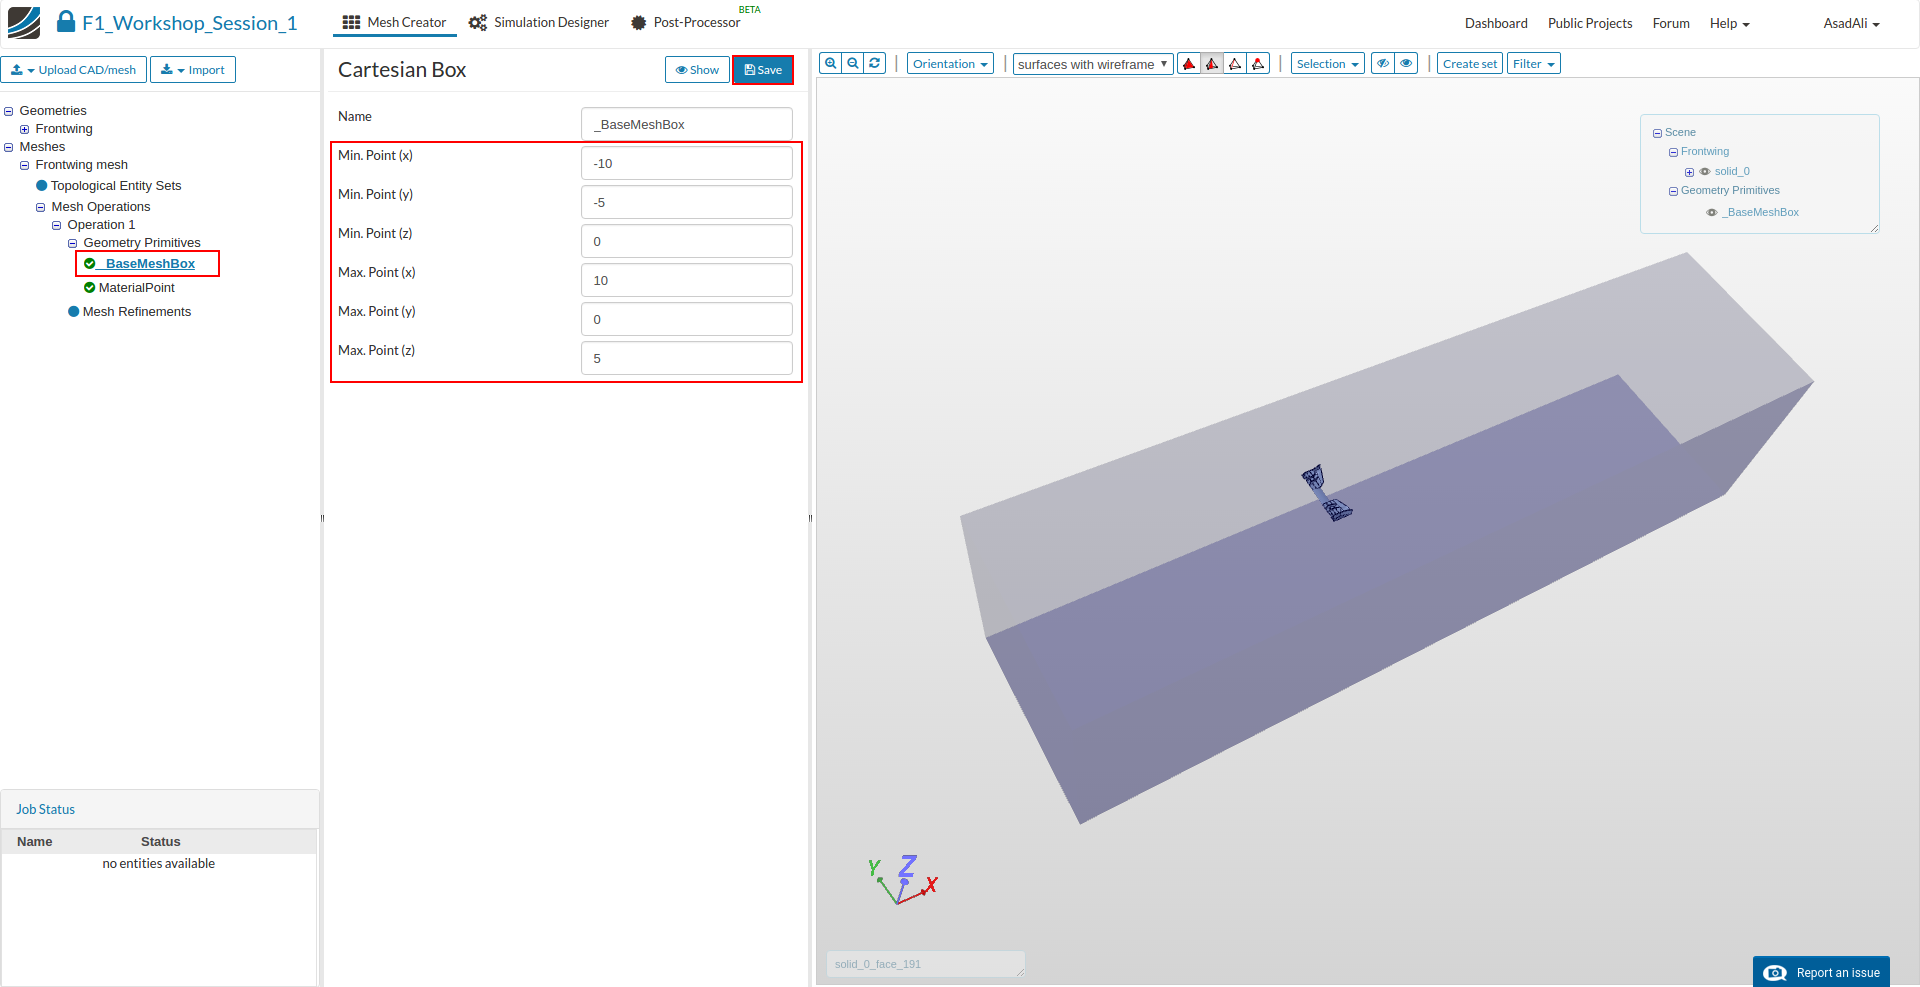Image resolution: width=1920 pixels, height=987 pixels.
Task: Toggle visibility of solid_0 in Scene tree
Action: [x=1705, y=172]
